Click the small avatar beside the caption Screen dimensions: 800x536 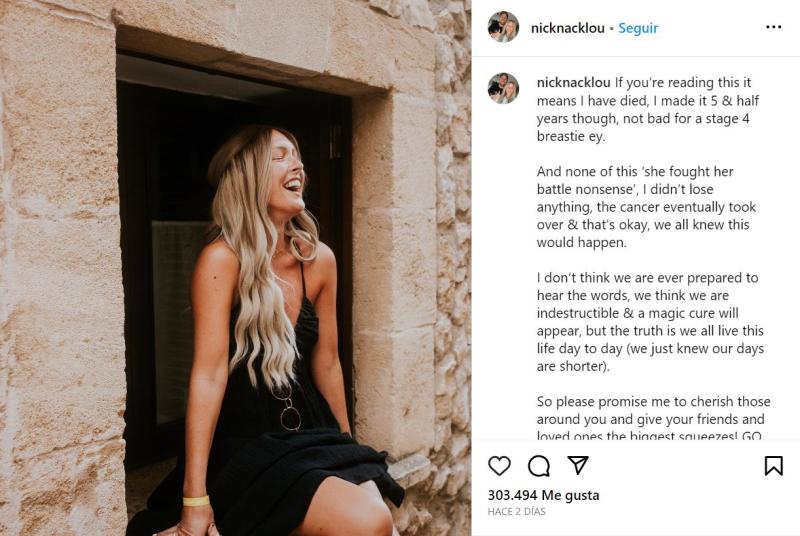[x=503, y=88]
